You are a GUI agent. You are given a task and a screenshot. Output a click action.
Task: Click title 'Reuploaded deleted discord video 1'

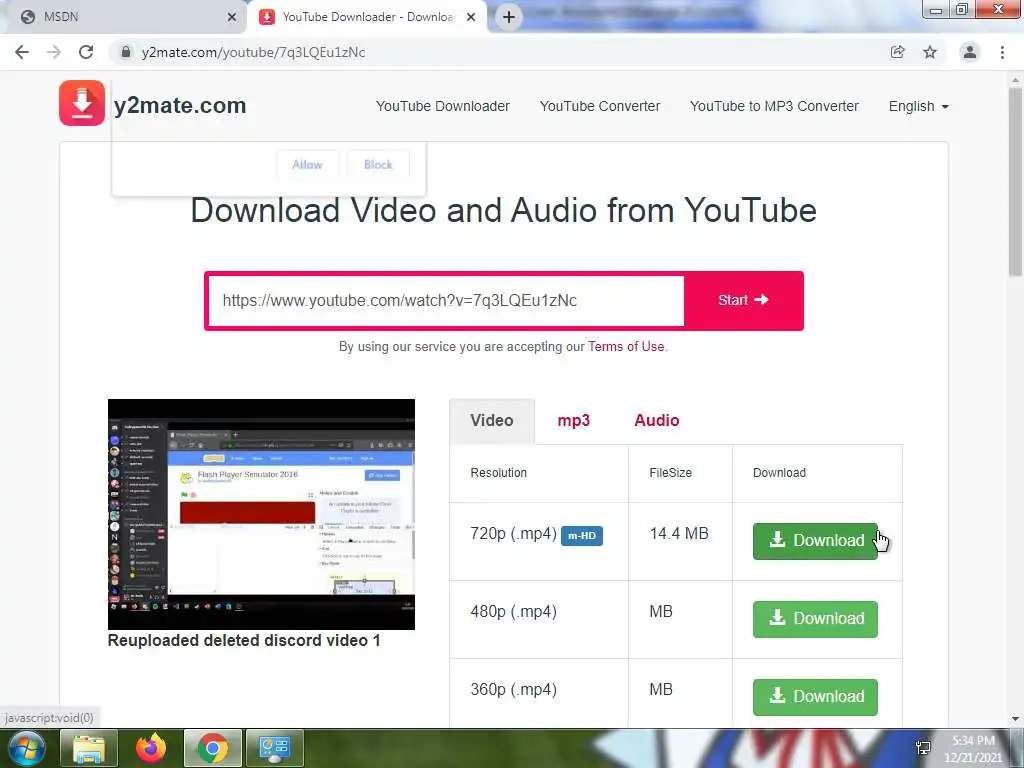(244, 640)
